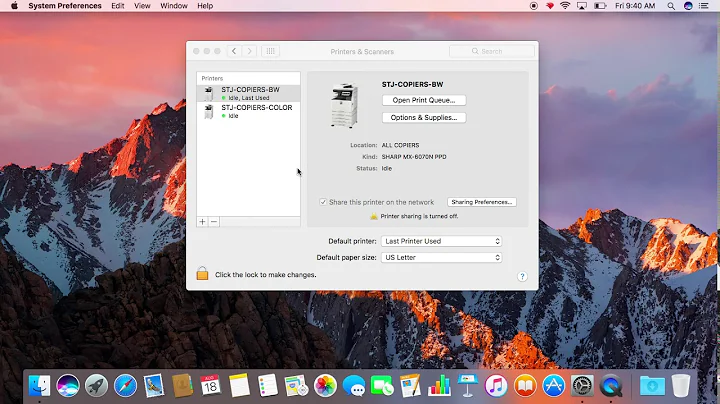Open the Apple menu
This screenshot has width=720, height=404.
tap(14, 6)
